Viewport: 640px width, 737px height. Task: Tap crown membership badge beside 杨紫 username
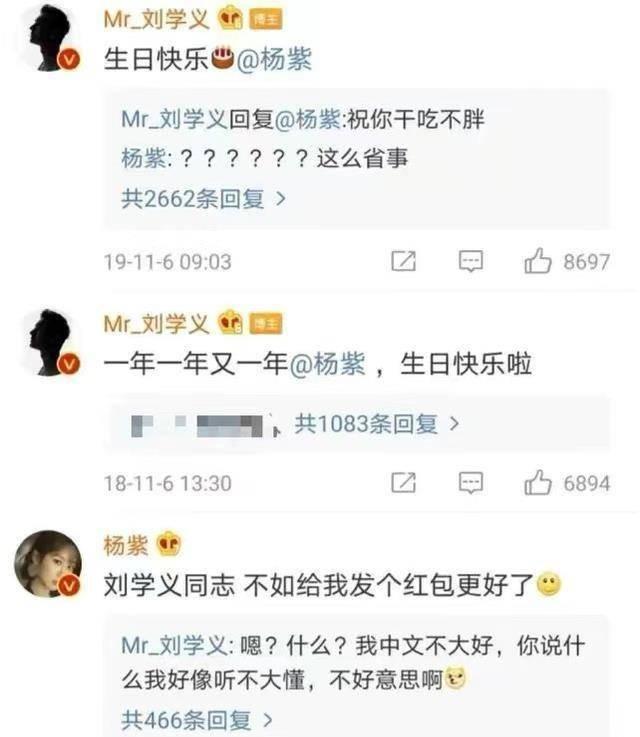point(168,545)
